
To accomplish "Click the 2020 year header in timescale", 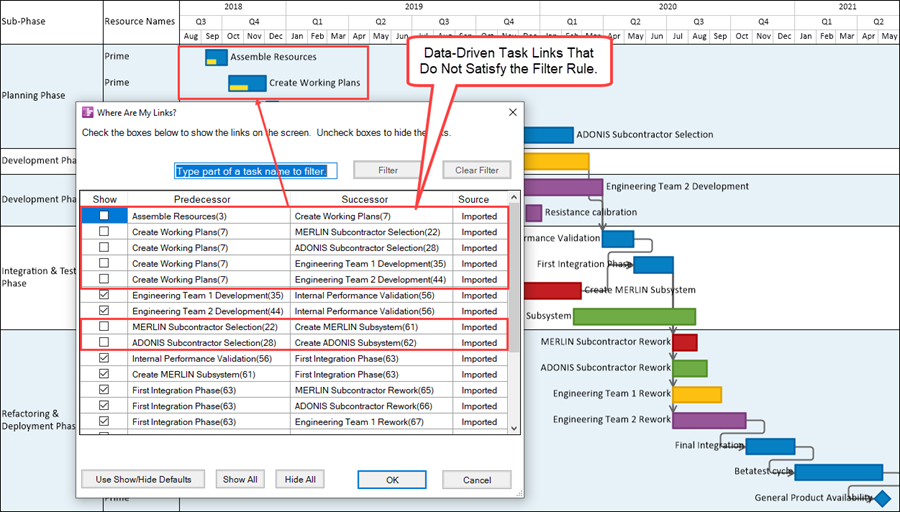I will point(667,7).
